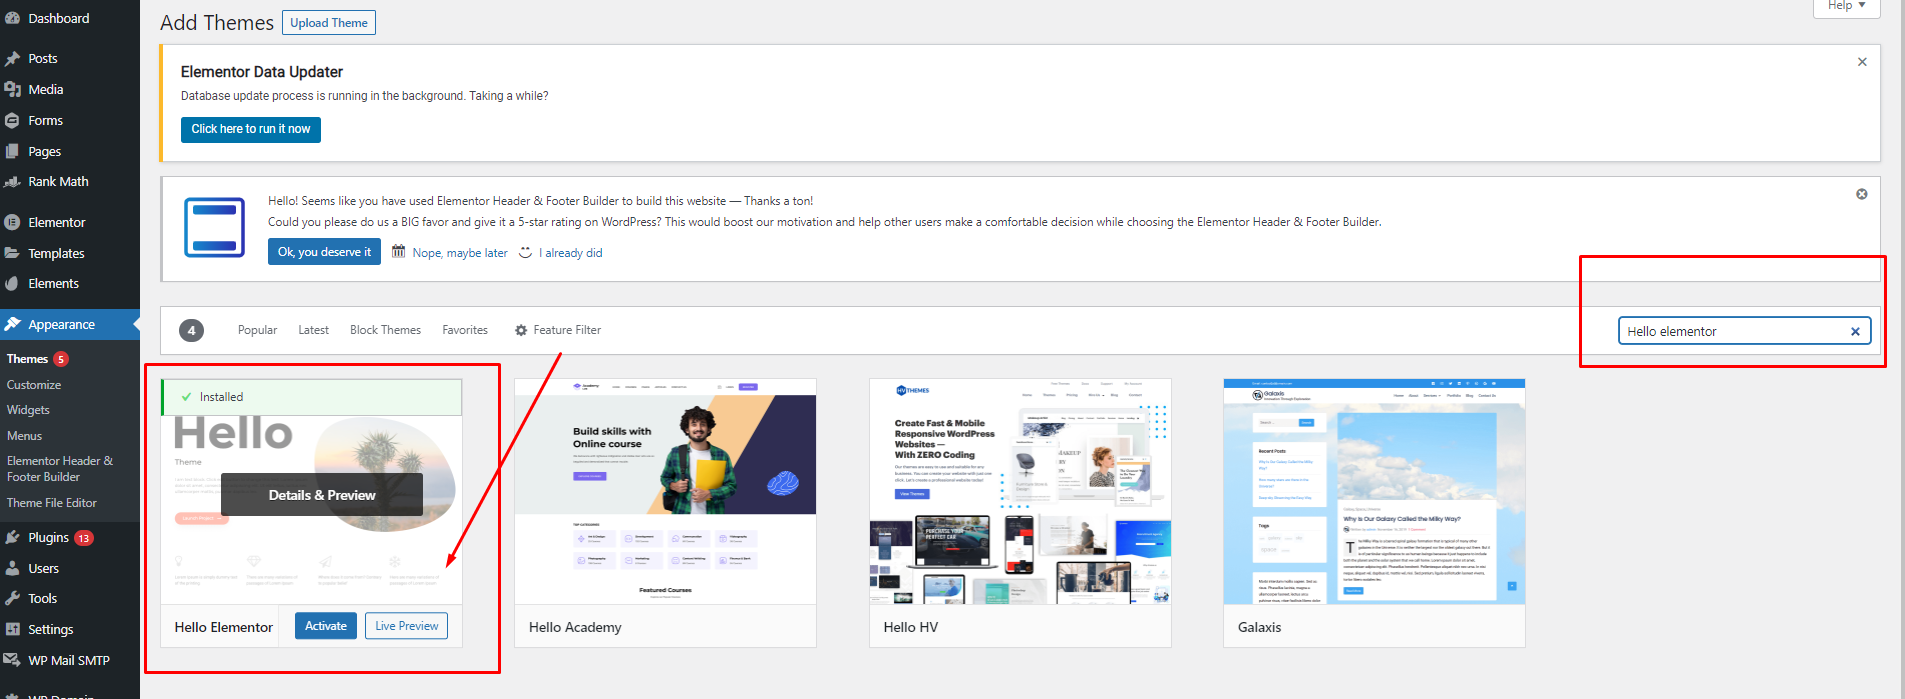Open the Galaxis theme thumbnail
The image size is (1905, 699).
1374,491
